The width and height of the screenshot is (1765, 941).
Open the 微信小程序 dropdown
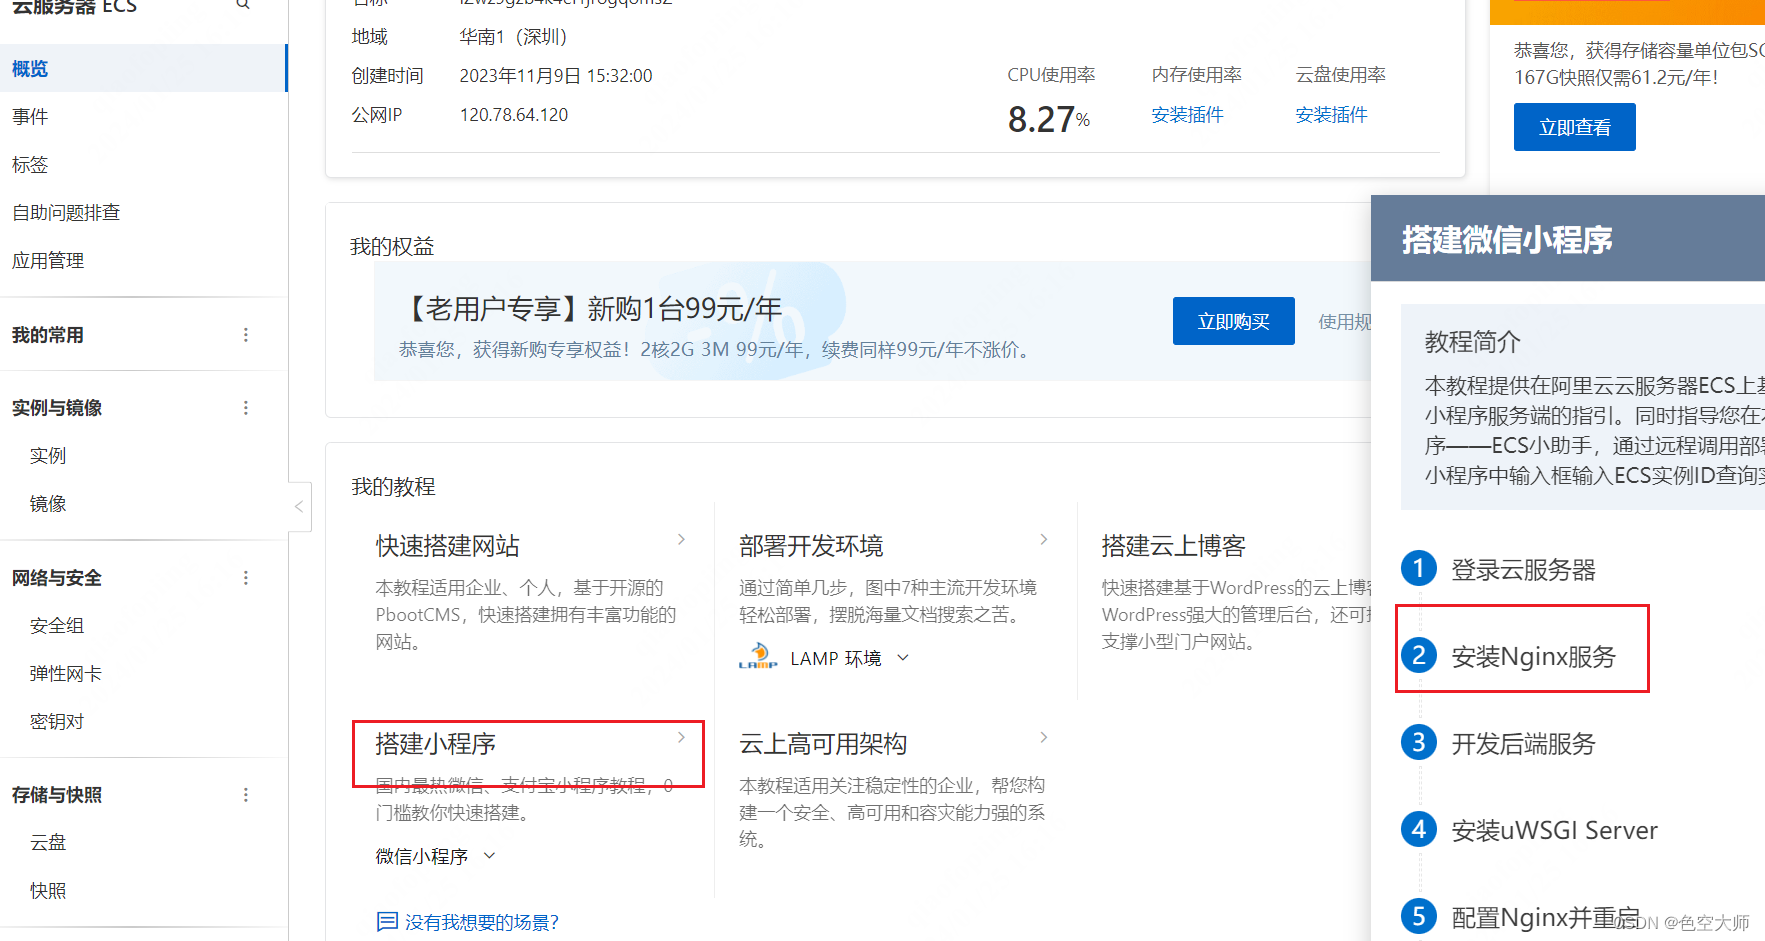coord(435,856)
